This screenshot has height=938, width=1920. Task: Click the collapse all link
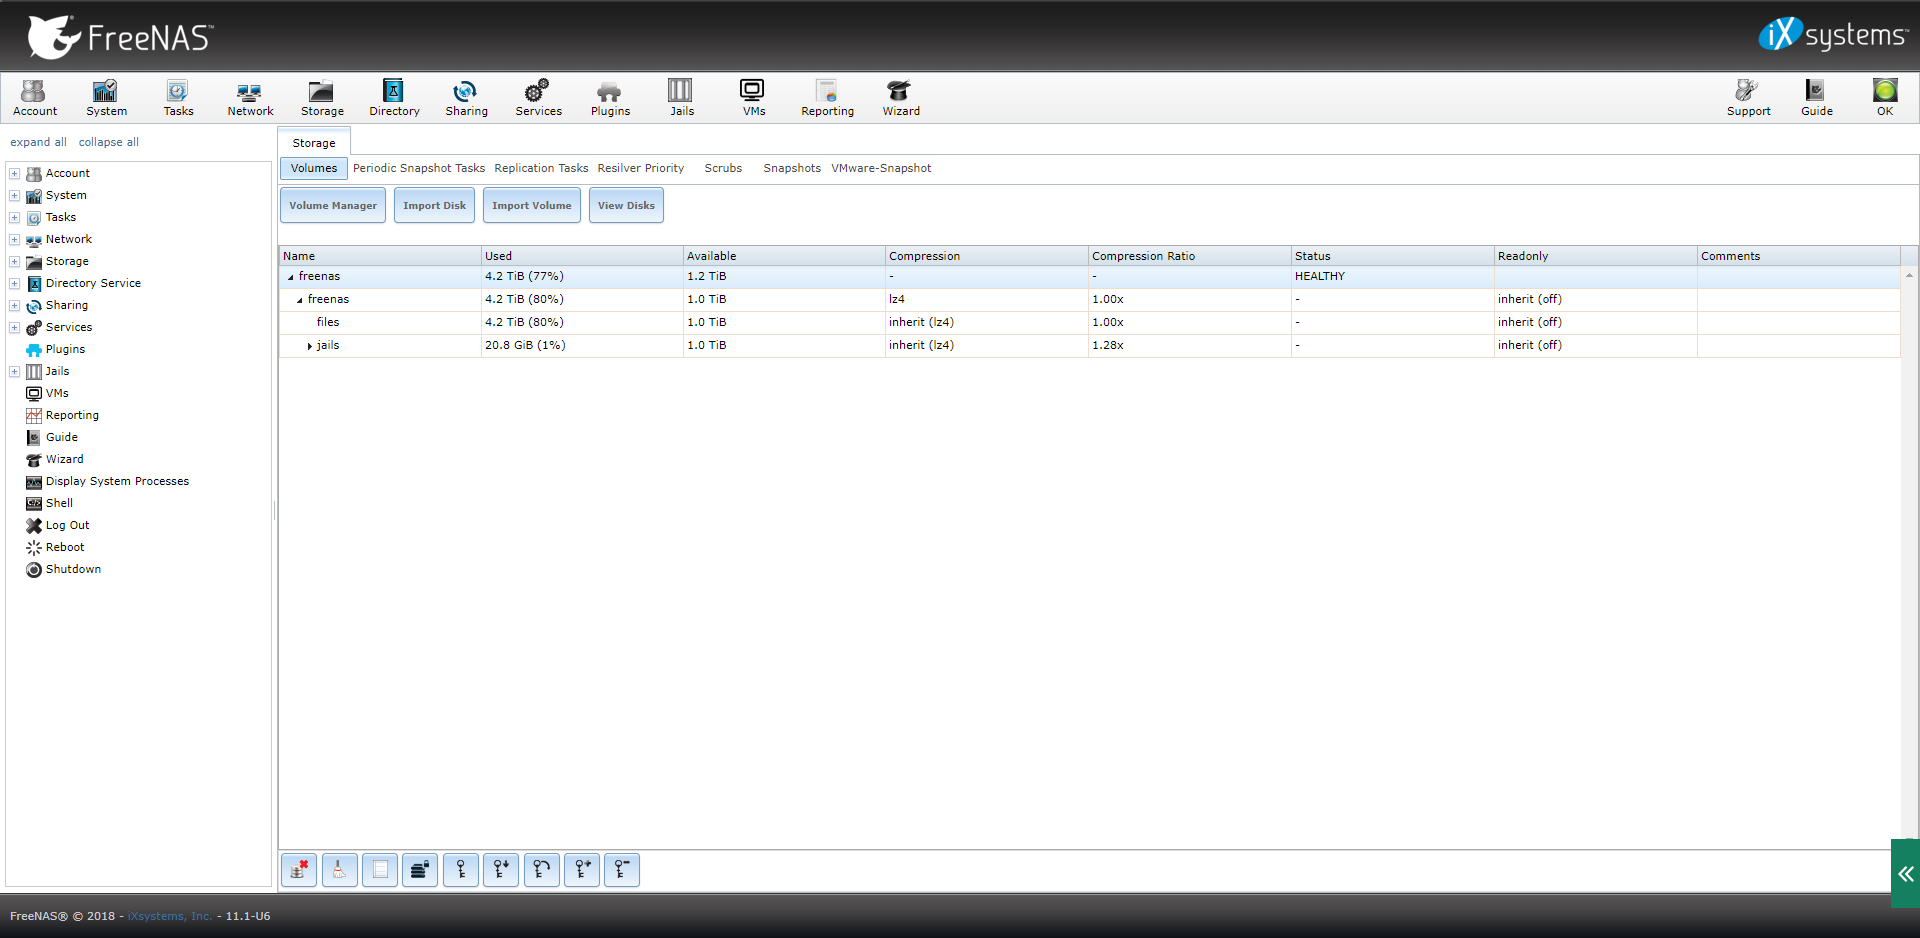click(x=109, y=142)
